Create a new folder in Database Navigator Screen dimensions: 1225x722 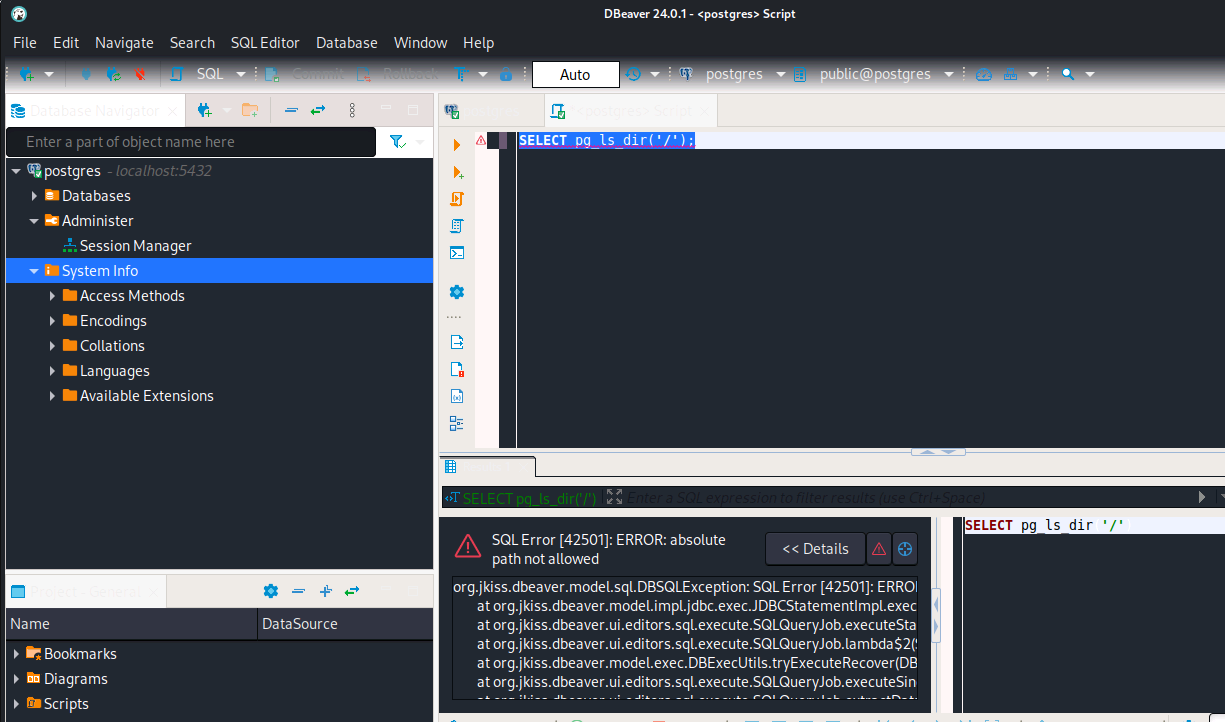pyautogui.click(x=250, y=110)
